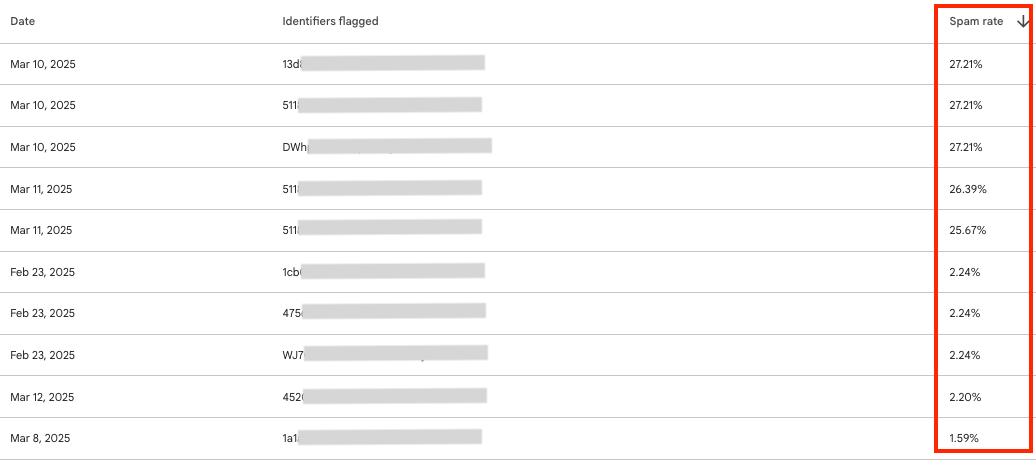Click the identifier starting with 1a1
Viewport: 1036px width, 460px height.
(382, 438)
